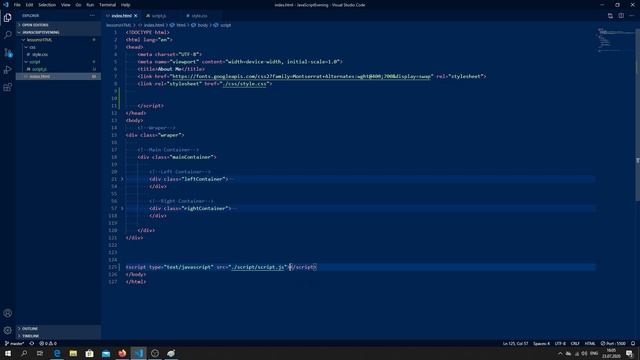Click the editor vertical scrollbar
640x360 pixels.
(x=638, y=114)
